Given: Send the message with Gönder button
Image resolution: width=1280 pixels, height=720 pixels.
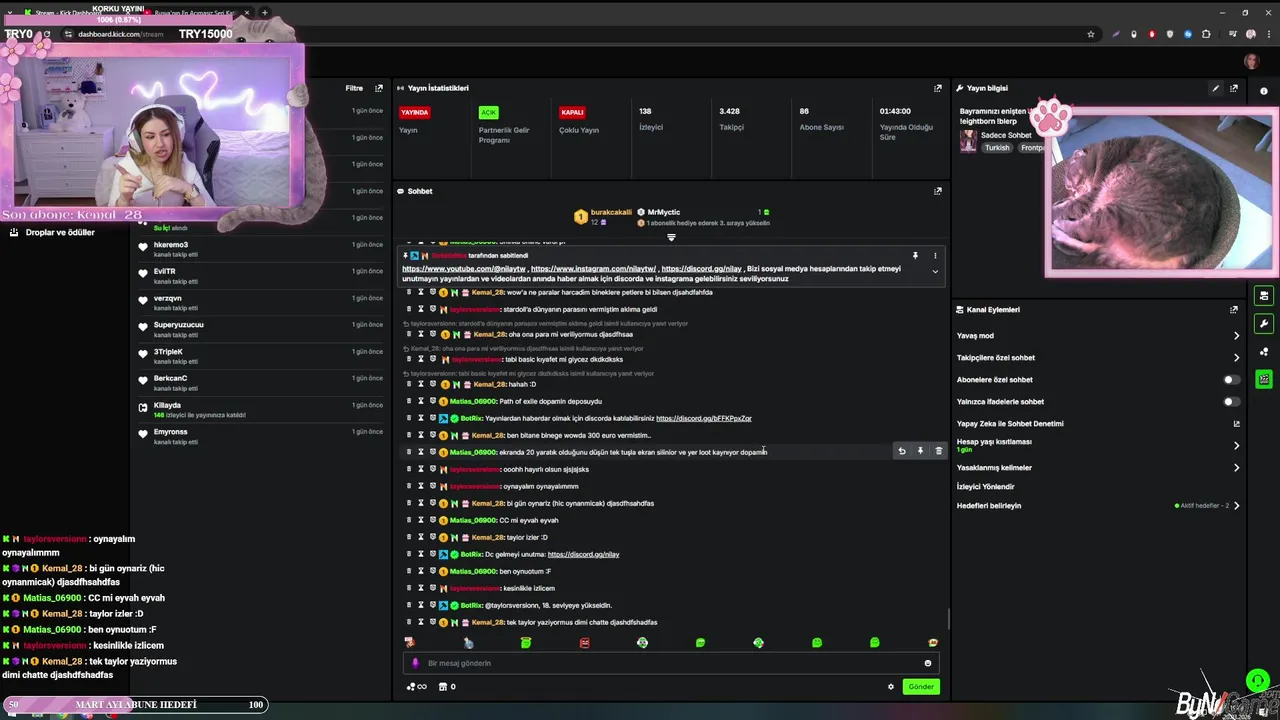Looking at the screenshot, I should point(920,687).
